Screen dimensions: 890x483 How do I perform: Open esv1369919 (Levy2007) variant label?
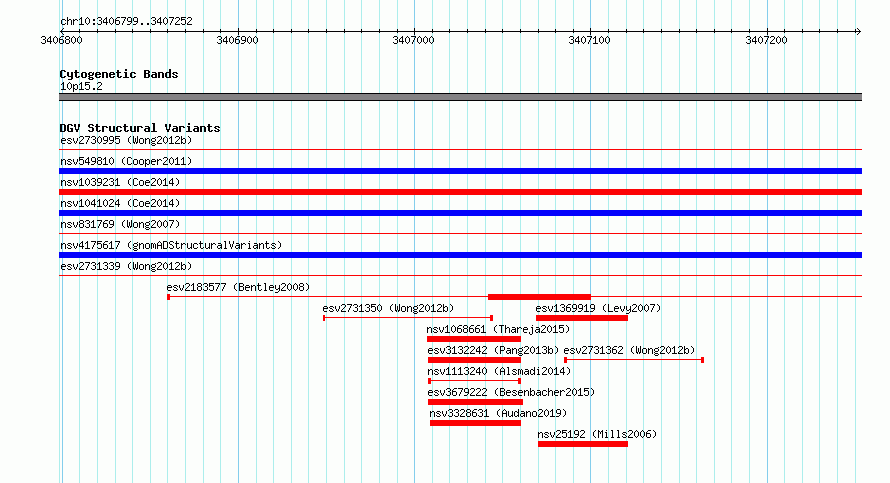tap(598, 308)
